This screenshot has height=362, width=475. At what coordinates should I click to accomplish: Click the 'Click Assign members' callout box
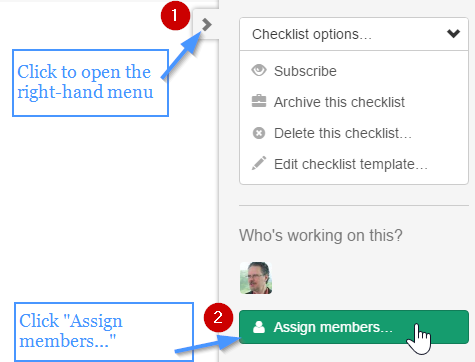pos(104,331)
